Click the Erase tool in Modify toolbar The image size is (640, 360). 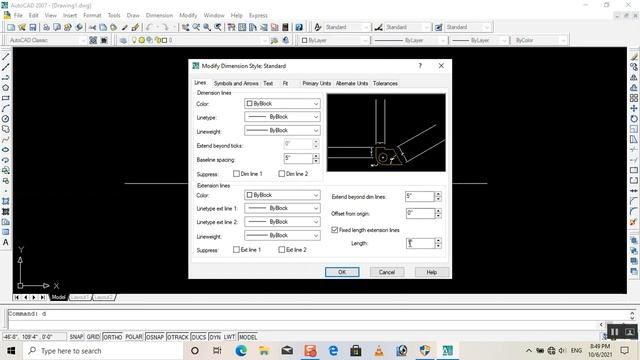point(633,57)
